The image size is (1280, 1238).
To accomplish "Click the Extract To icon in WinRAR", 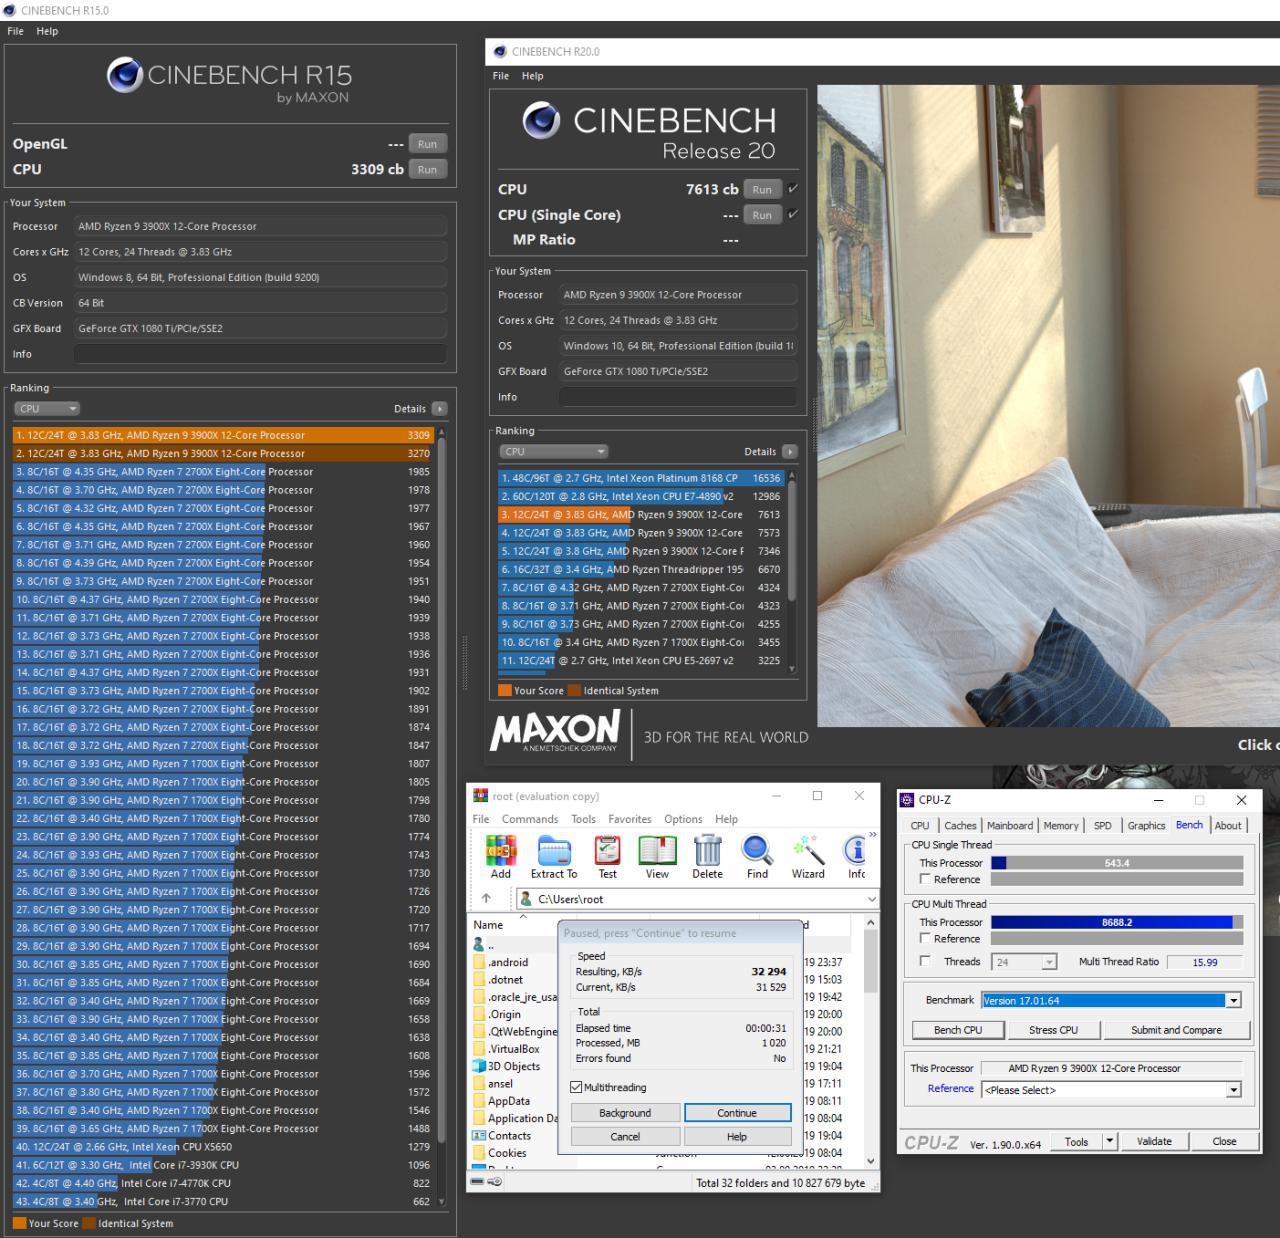I will 554,850.
